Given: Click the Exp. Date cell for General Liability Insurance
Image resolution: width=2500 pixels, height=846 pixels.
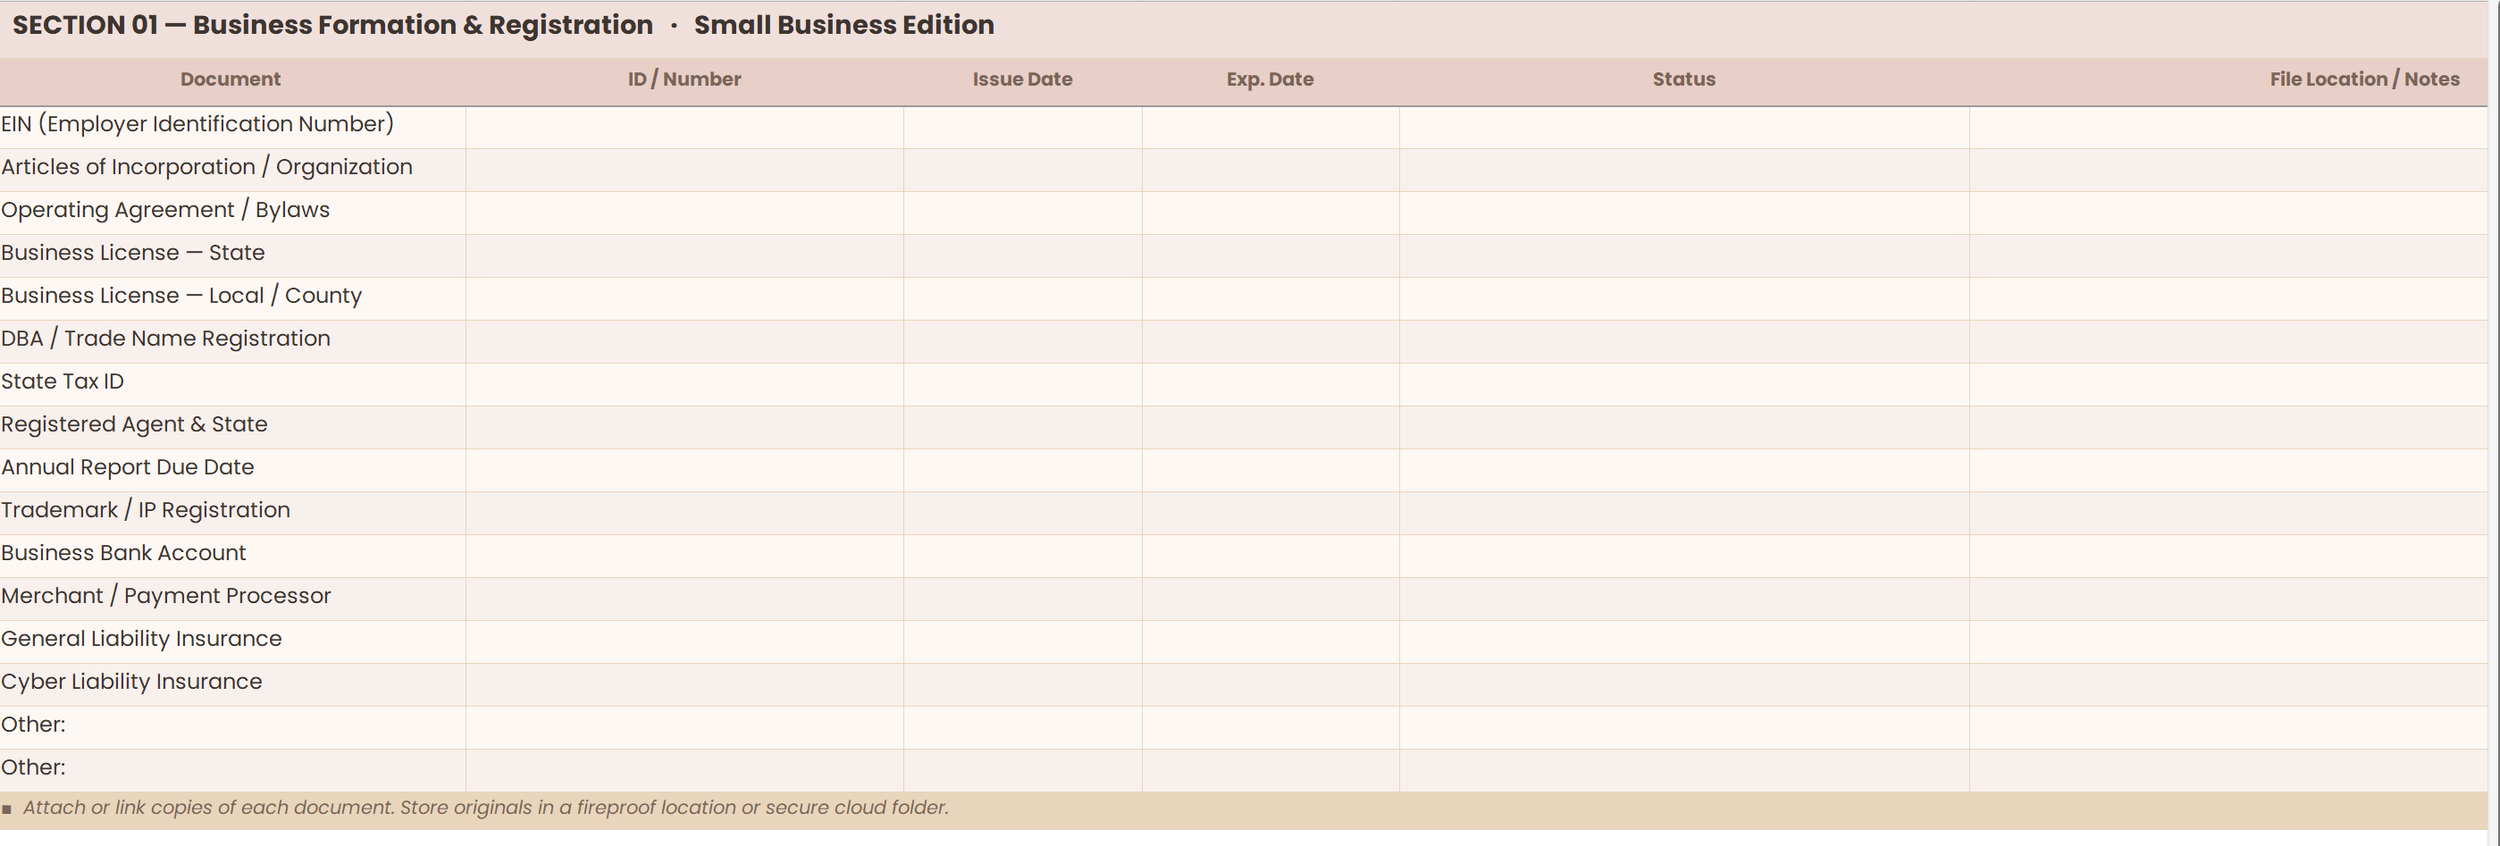Looking at the screenshot, I should tap(1271, 643).
